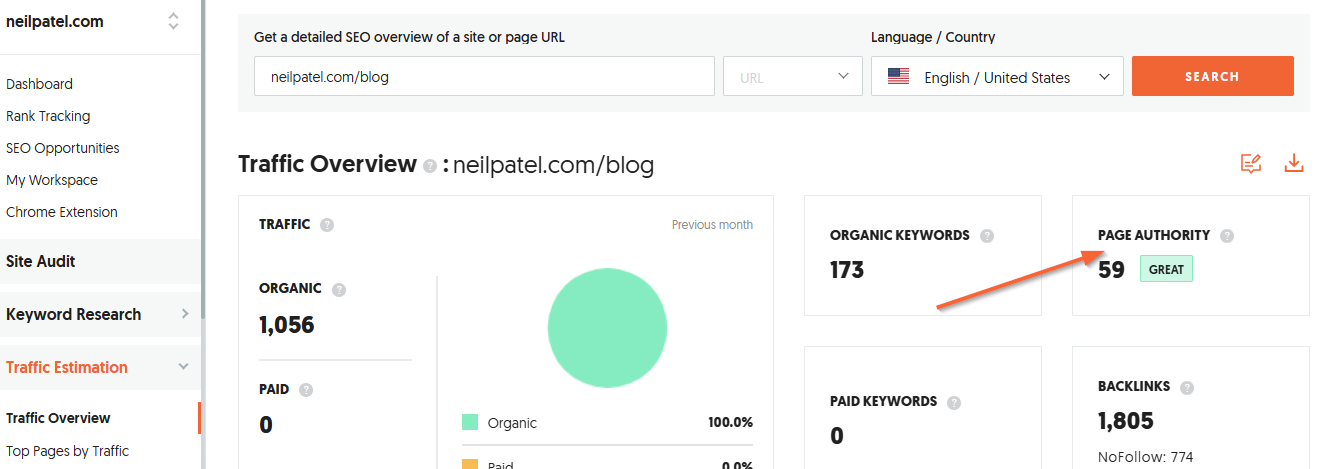1333x469 pixels.
Task: Open Top Pages by Traffic link
Action: coord(68,451)
